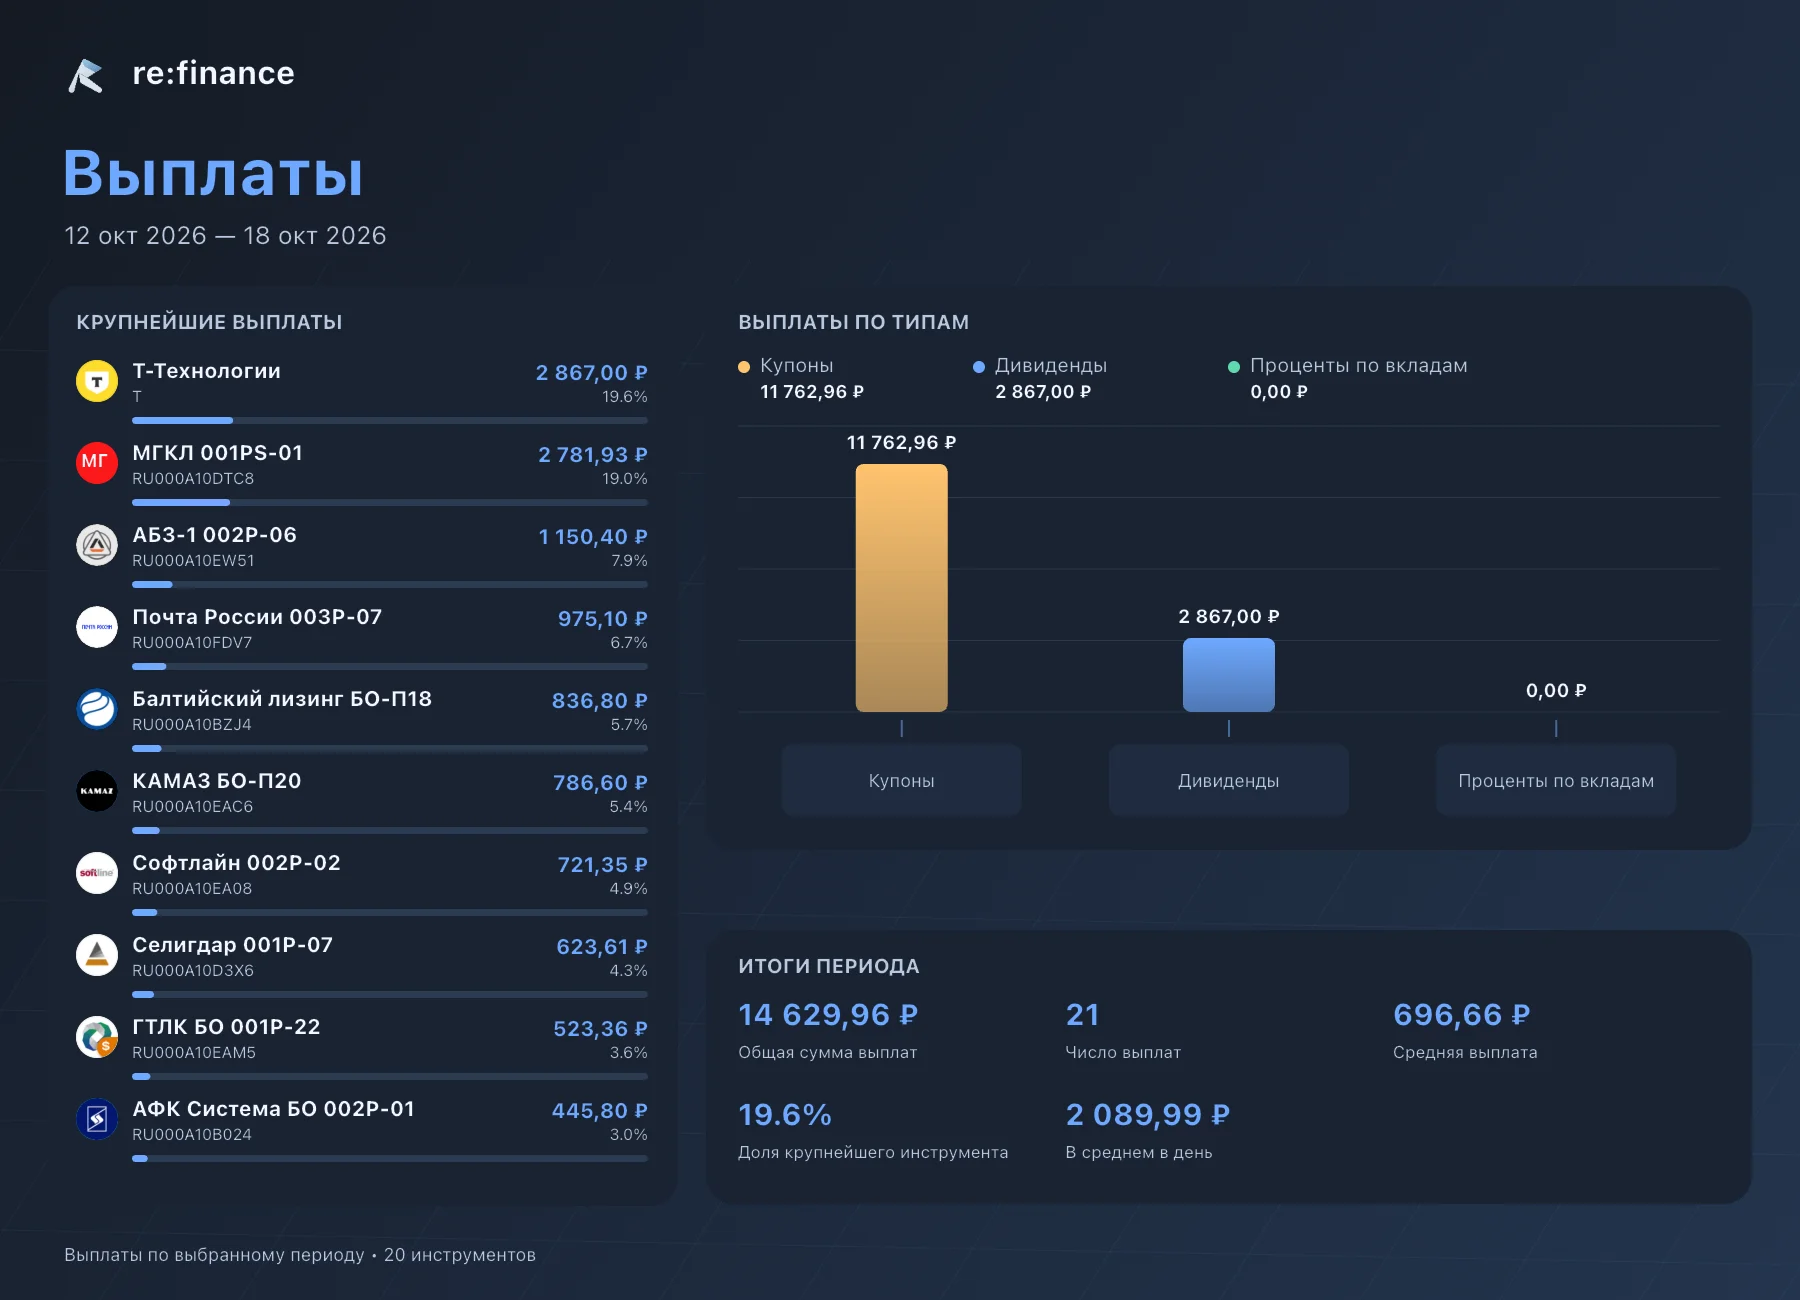Click the КАМАЗ БО-П20 black logo
The height and width of the screenshot is (1300, 1800).
click(x=97, y=791)
